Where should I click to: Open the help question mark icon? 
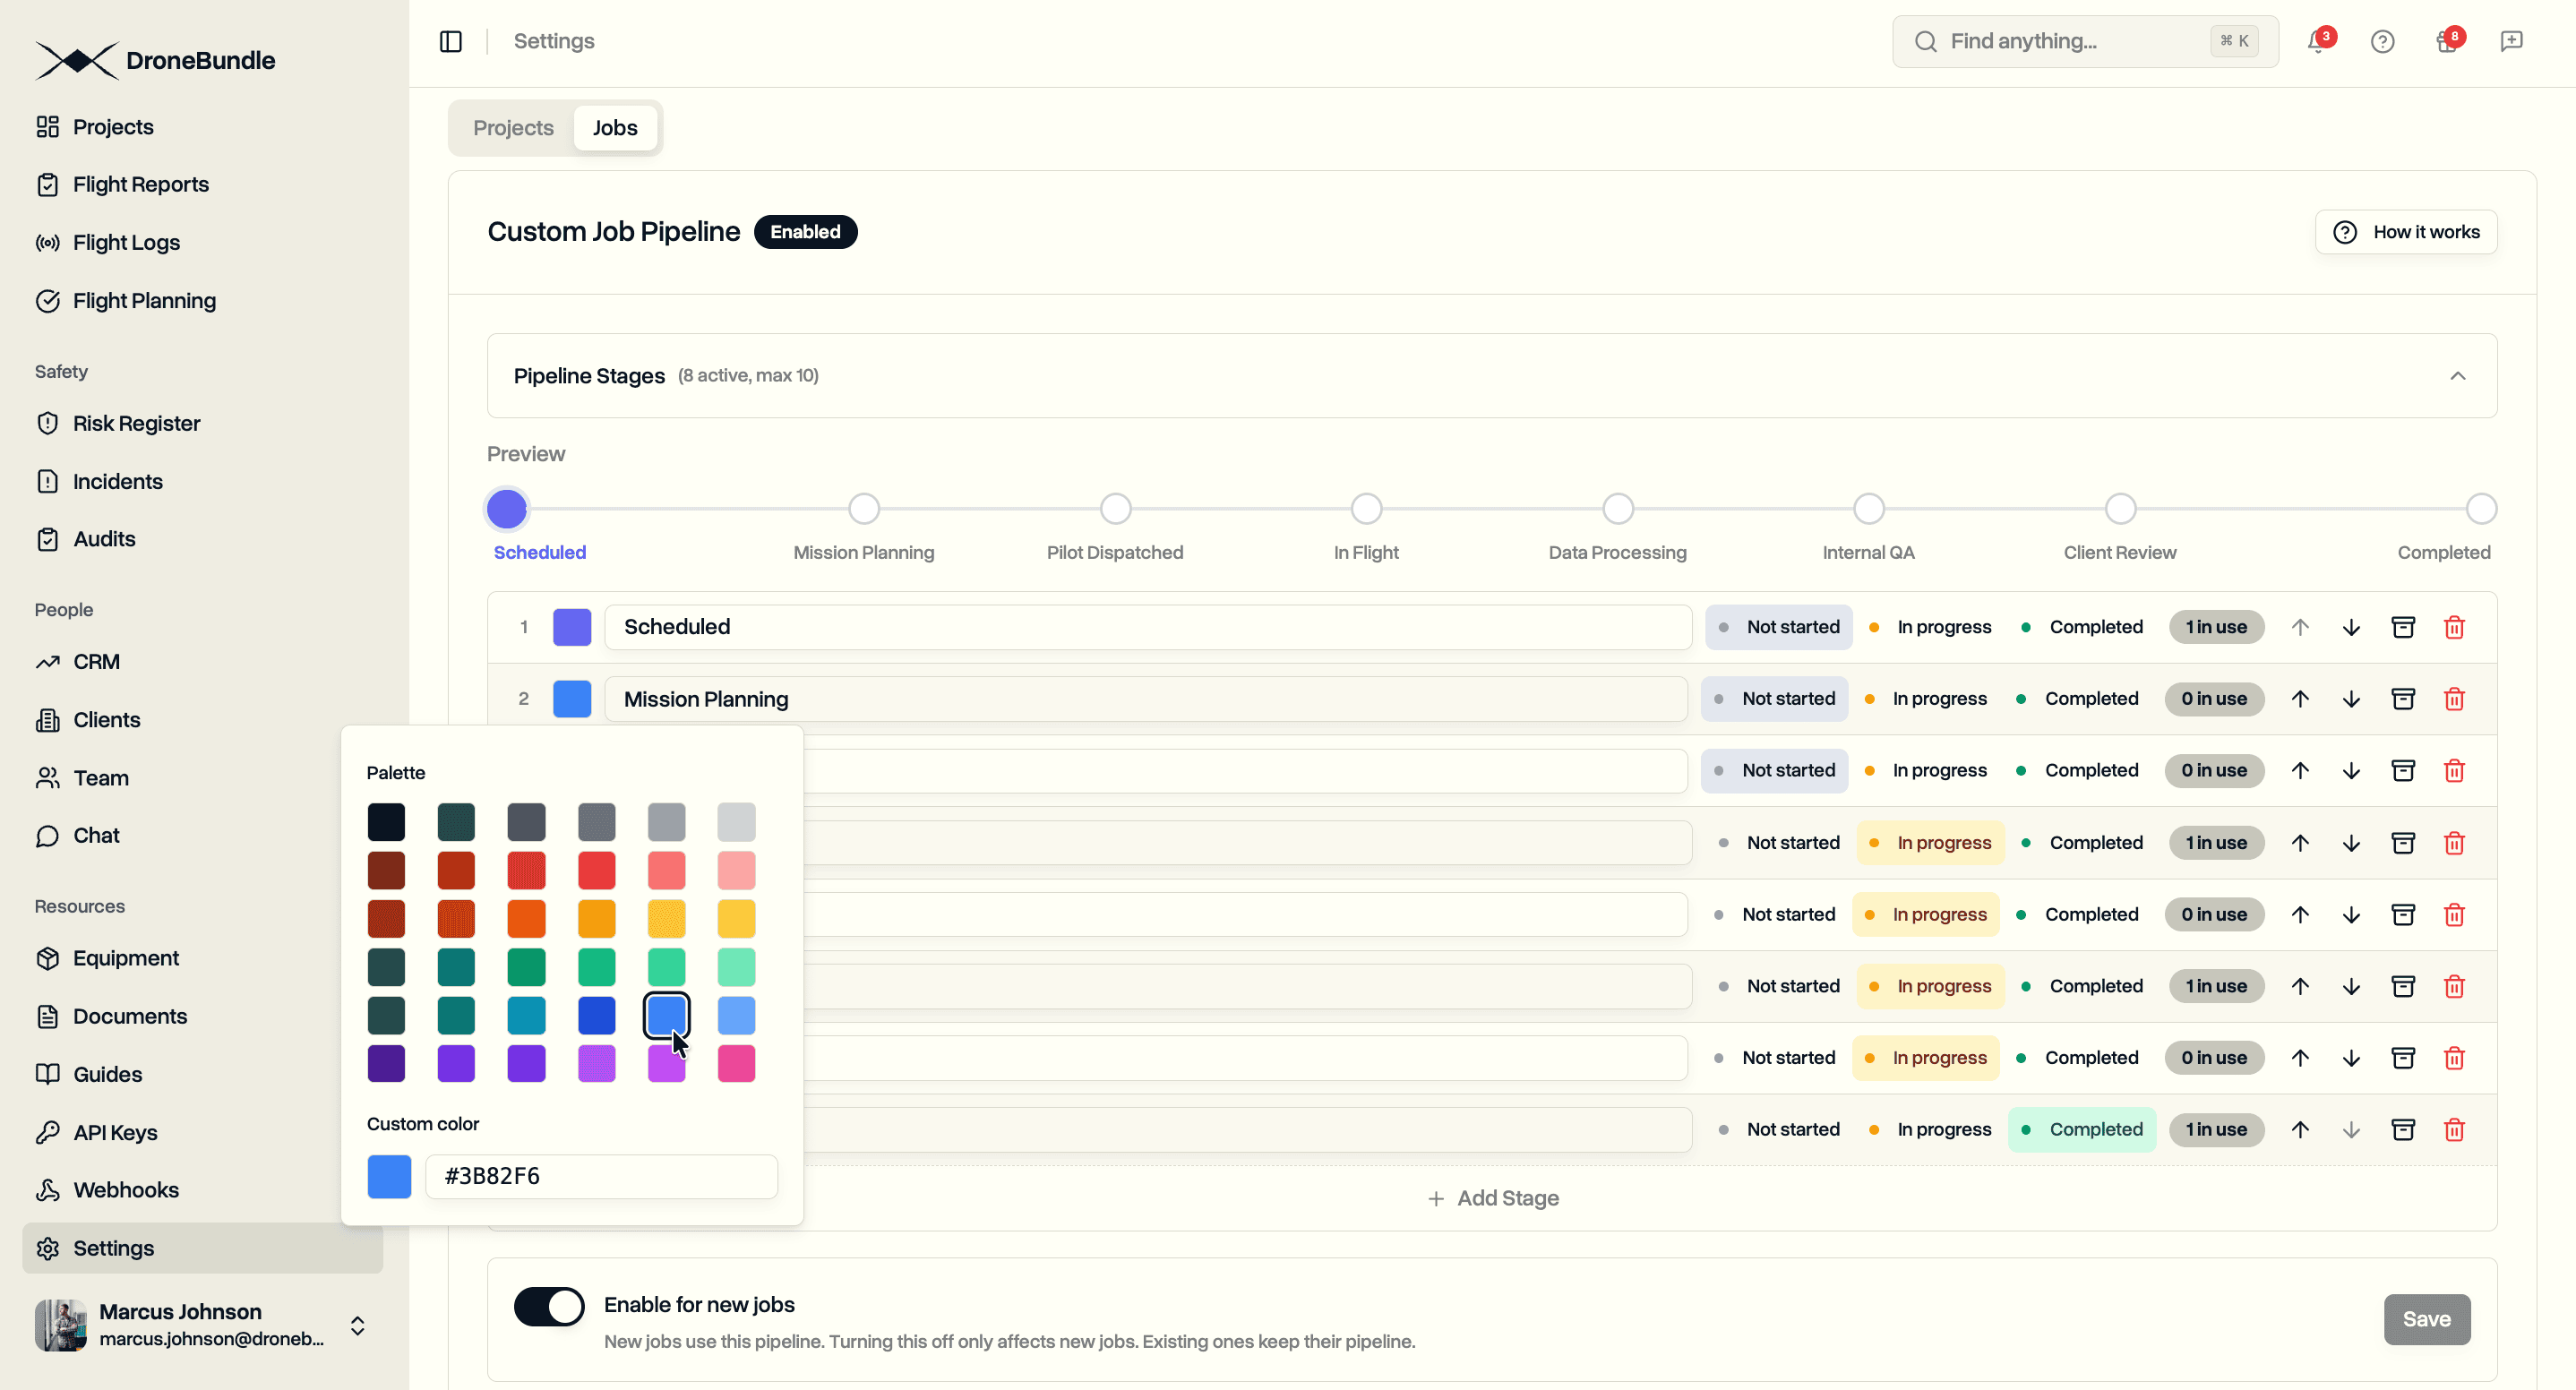[2383, 41]
